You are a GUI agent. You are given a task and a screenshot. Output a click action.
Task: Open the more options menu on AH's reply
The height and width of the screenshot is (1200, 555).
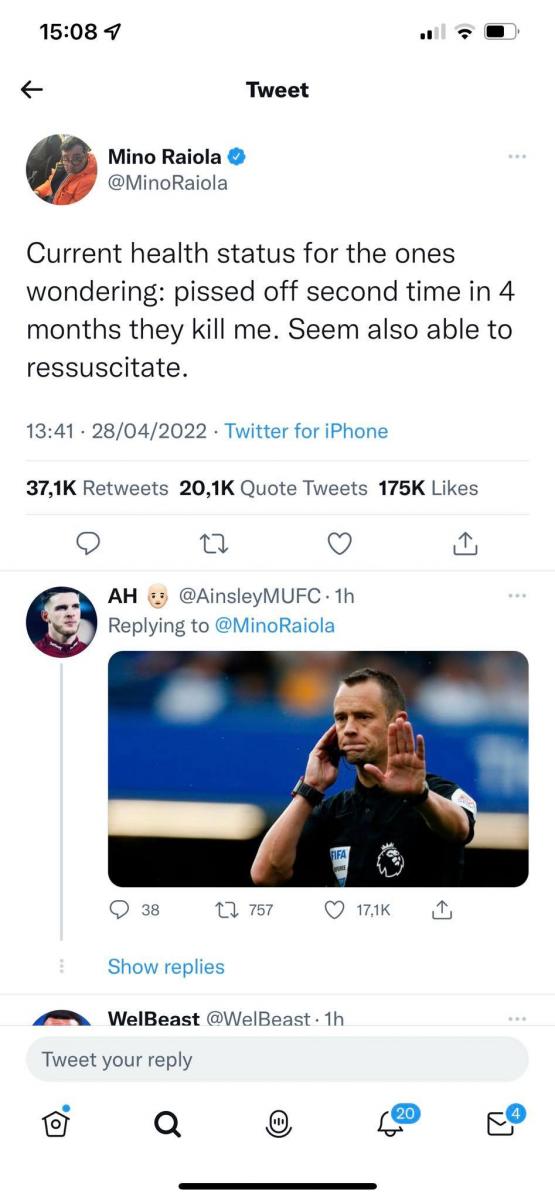pyautogui.click(x=517, y=596)
